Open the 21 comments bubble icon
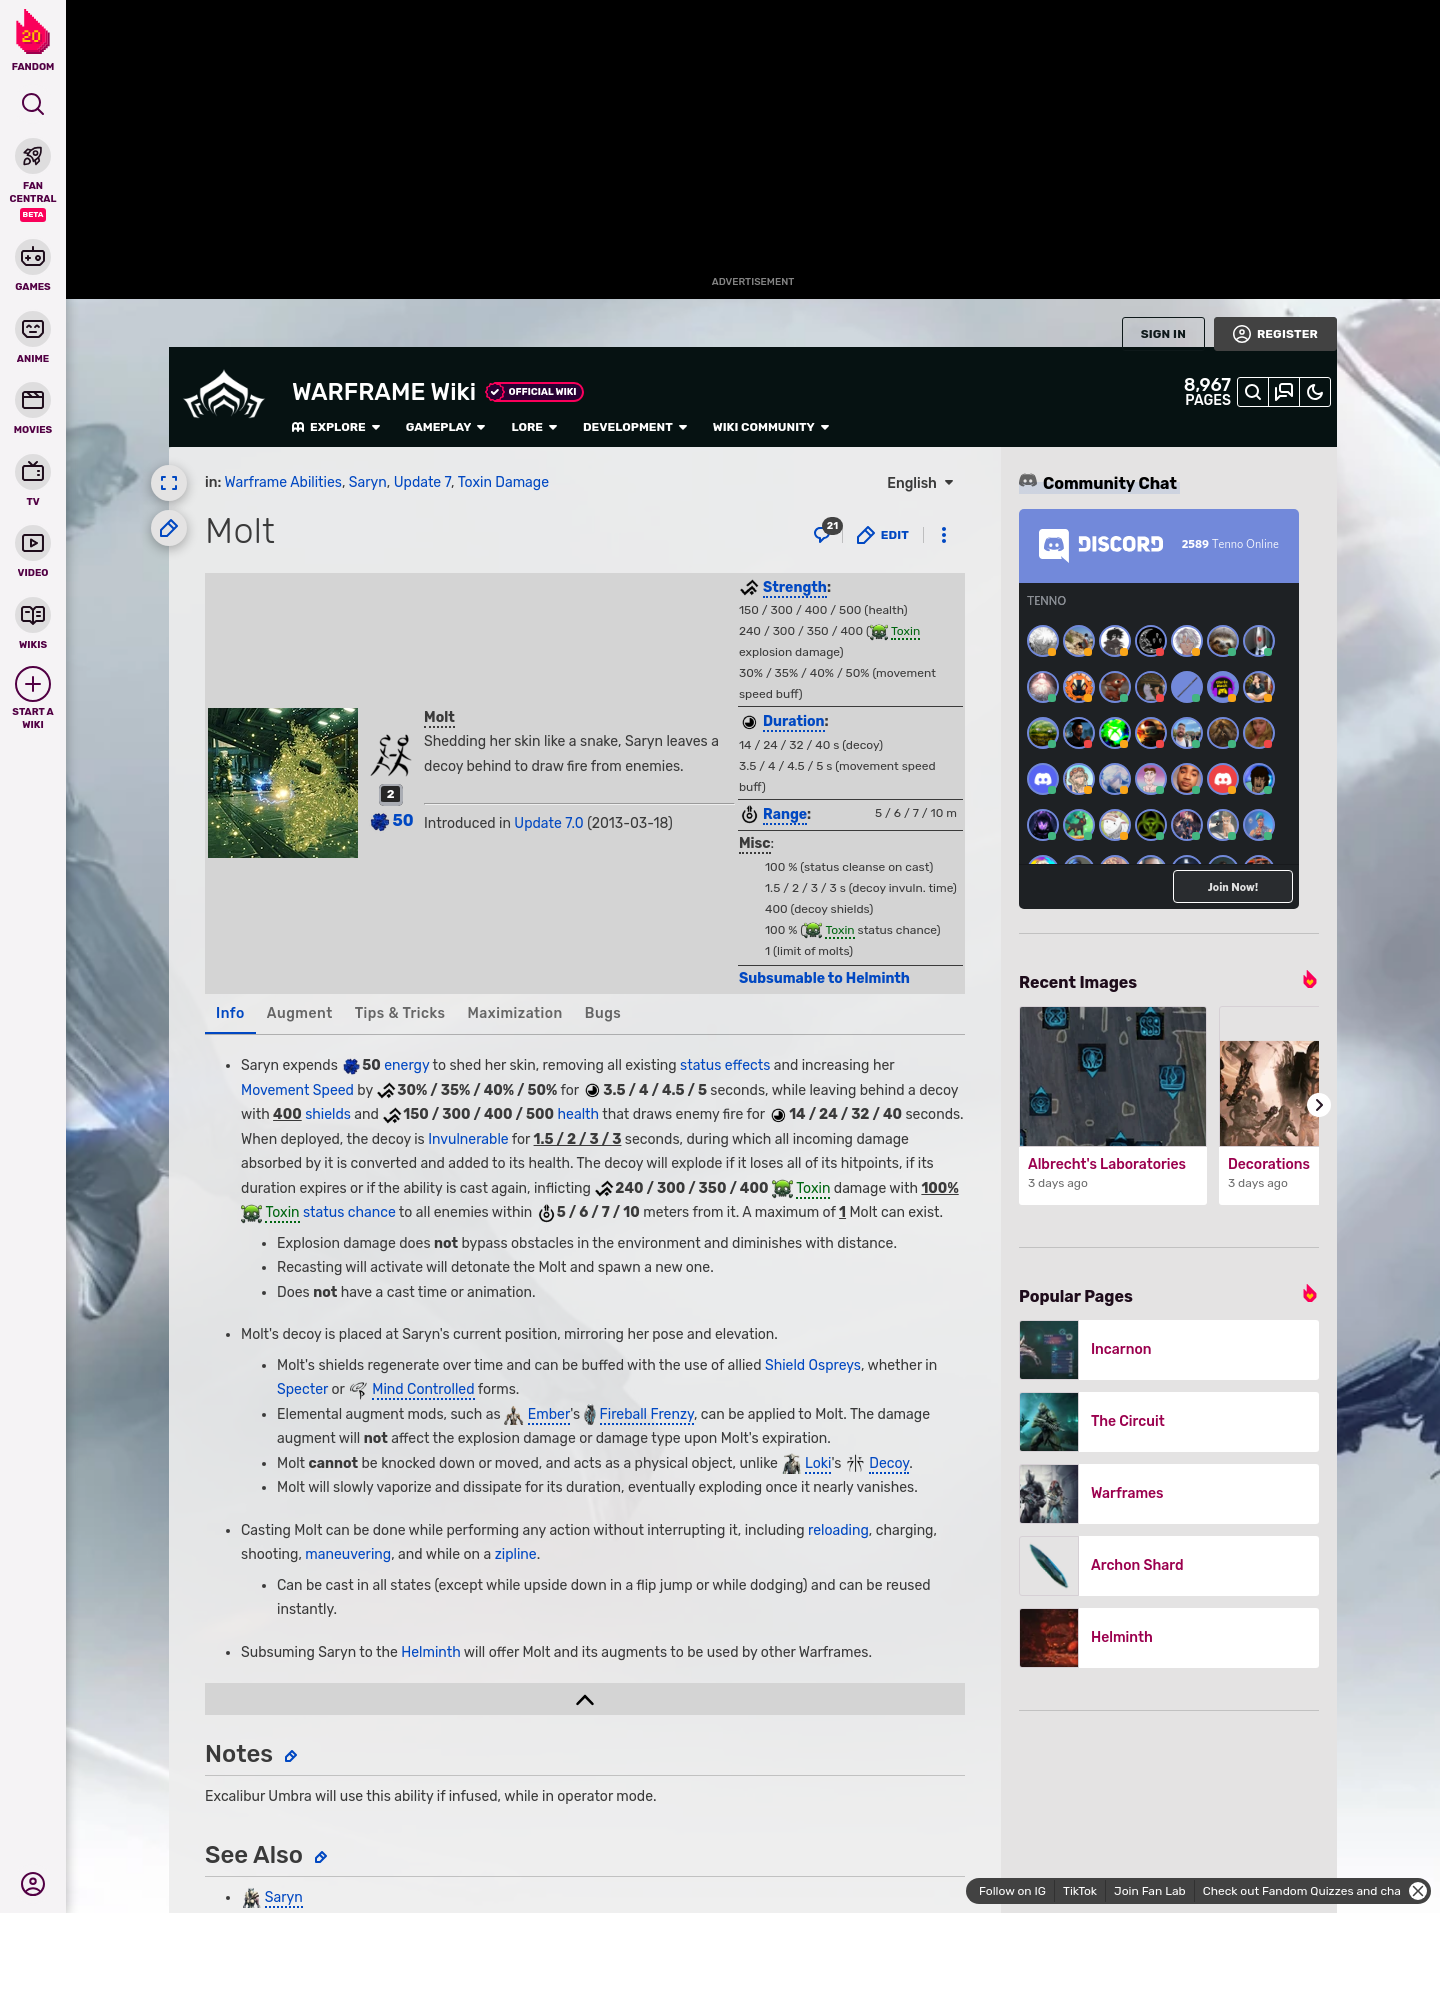This screenshot has width=1440, height=2000. coord(826,532)
